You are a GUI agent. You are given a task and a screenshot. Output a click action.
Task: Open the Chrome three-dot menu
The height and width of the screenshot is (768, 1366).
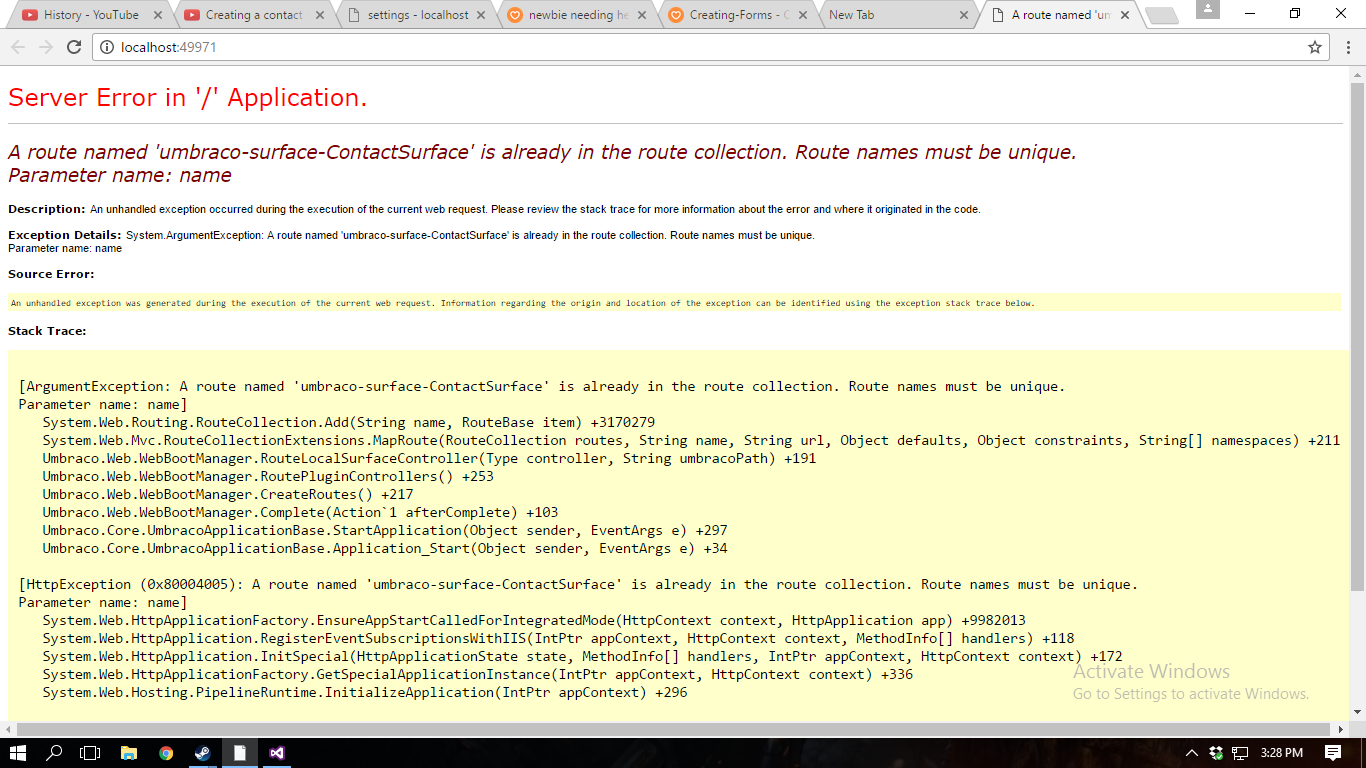coord(1347,47)
